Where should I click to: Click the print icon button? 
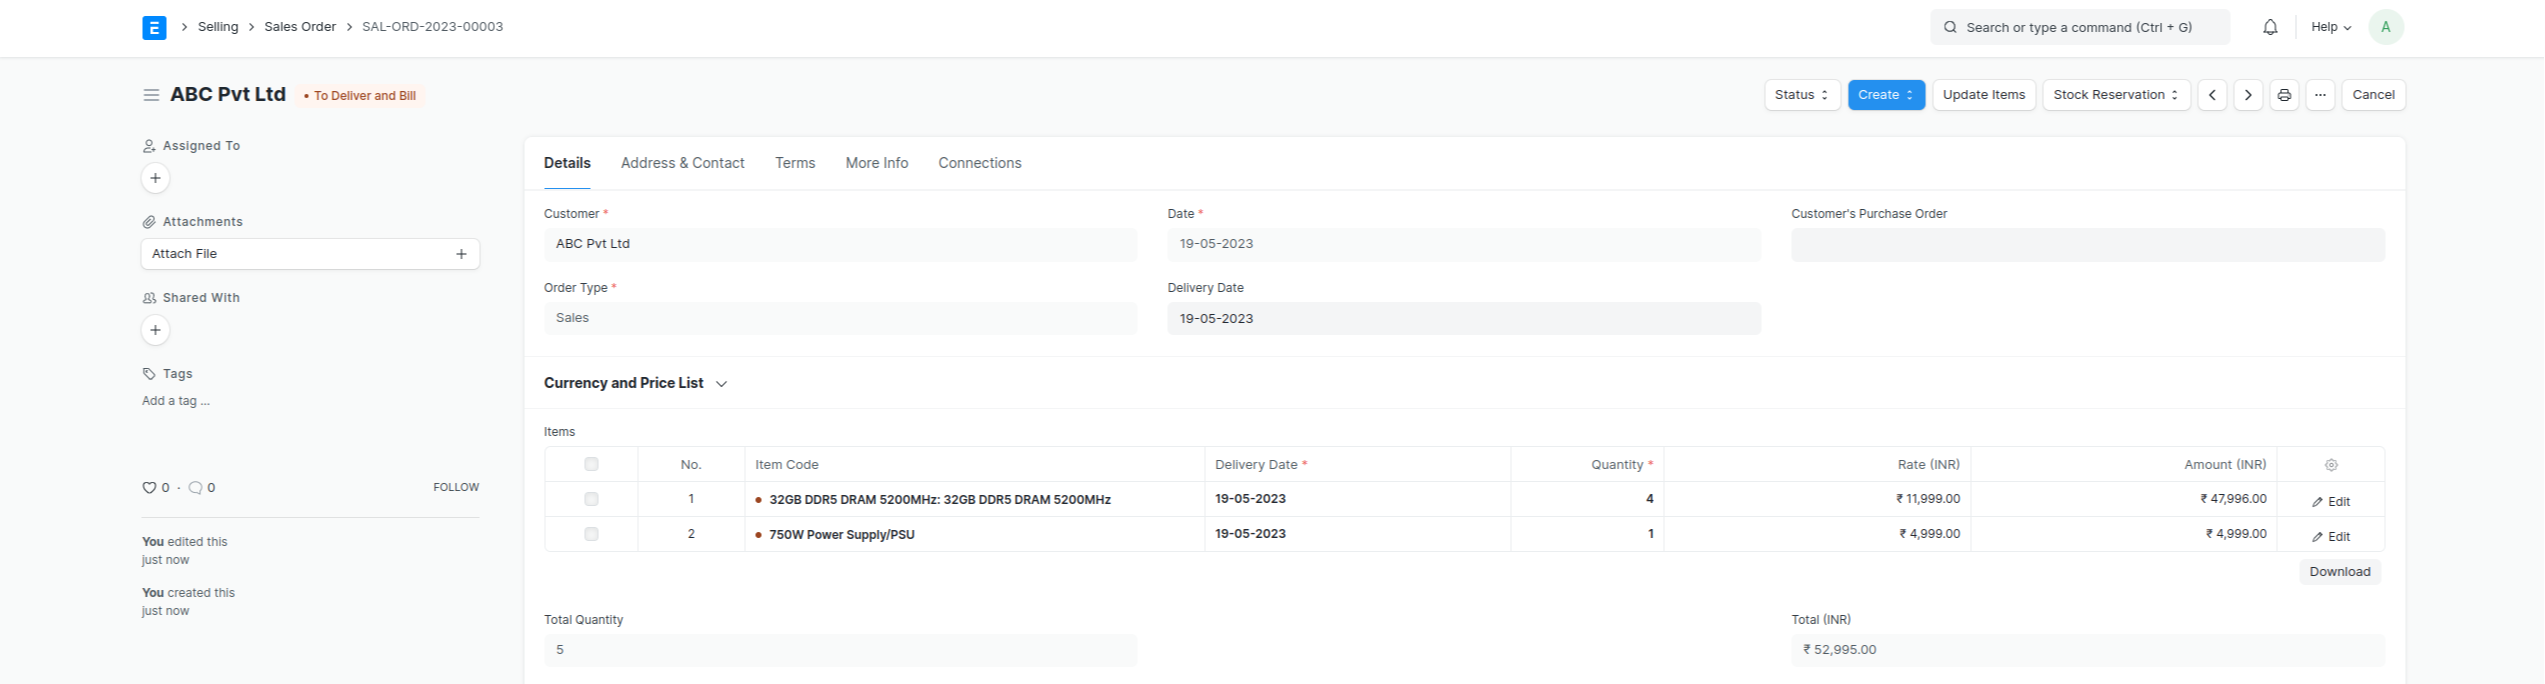tap(2284, 95)
